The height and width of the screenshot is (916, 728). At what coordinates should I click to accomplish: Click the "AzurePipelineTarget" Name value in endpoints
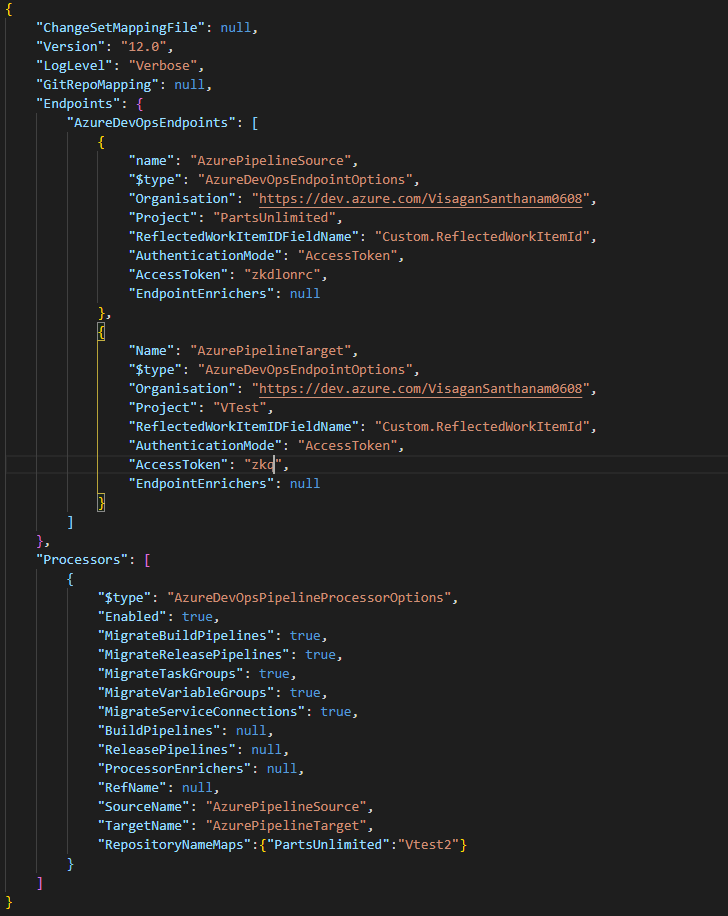[271, 351]
